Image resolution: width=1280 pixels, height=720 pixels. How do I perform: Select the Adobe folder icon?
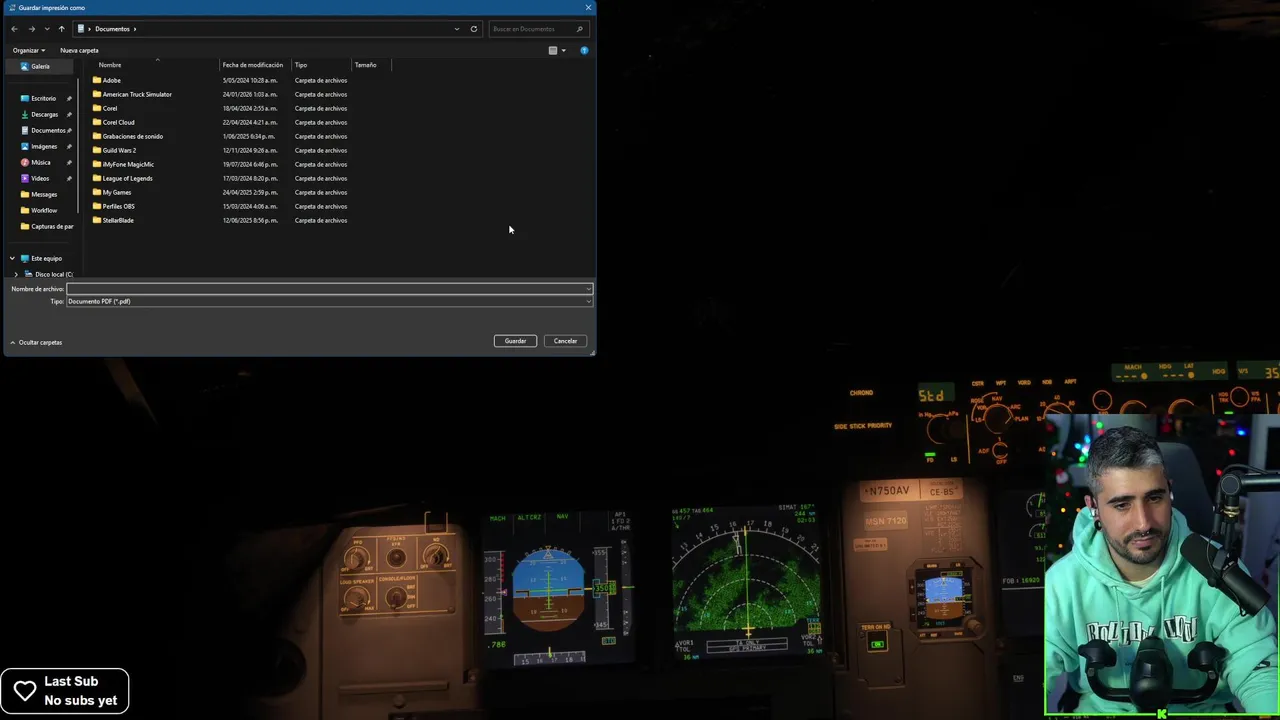(x=97, y=80)
